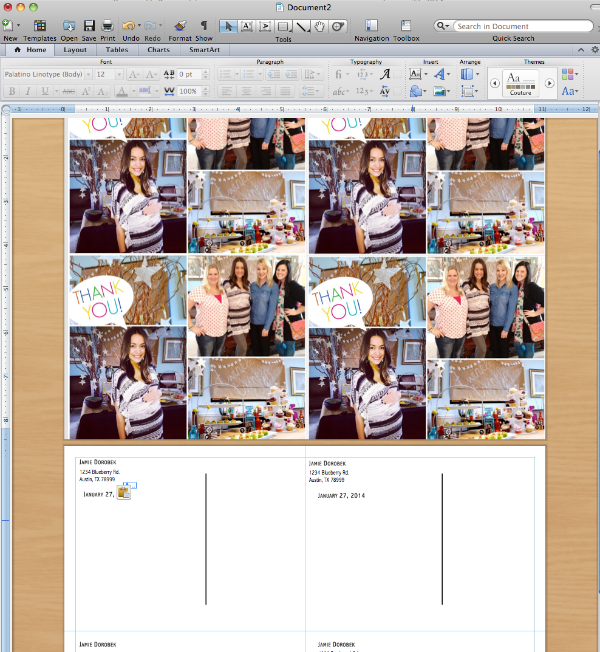Viewport: 600px width, 652px height.
Task: Switch to the Layout tab
Action: point(75,48)
